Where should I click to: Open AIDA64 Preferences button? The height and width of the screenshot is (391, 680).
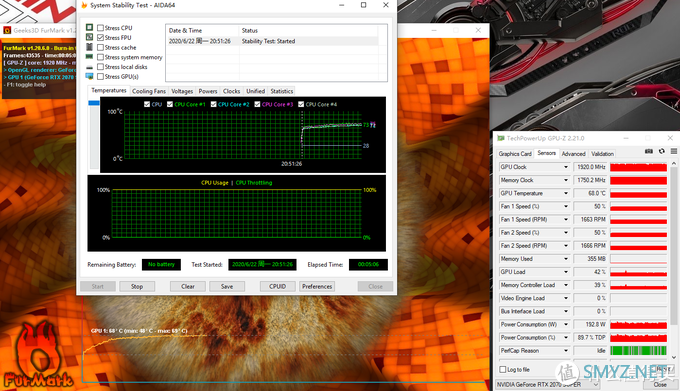[x=317, y=287]
